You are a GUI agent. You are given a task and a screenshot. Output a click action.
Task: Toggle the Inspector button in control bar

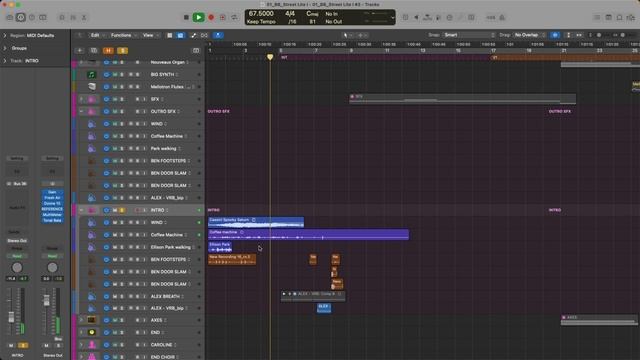(x=21, y=18)
